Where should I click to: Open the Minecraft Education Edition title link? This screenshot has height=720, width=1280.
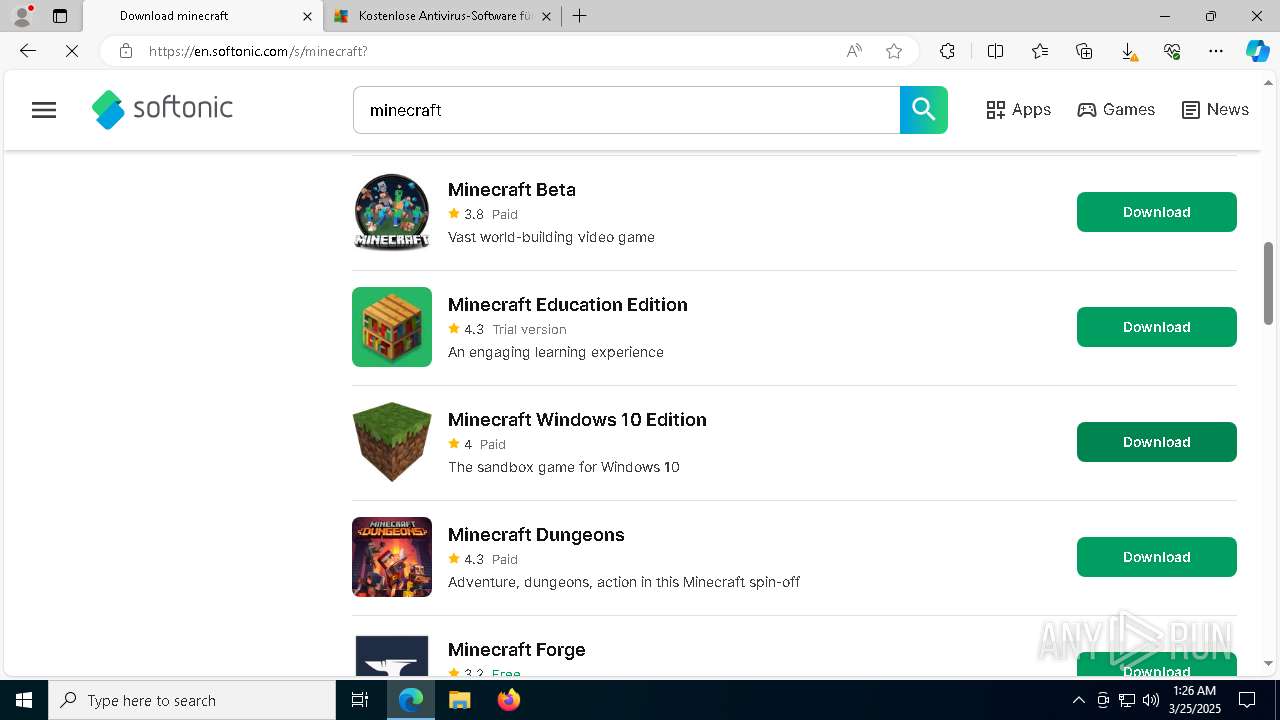click(x=568, y=305)
